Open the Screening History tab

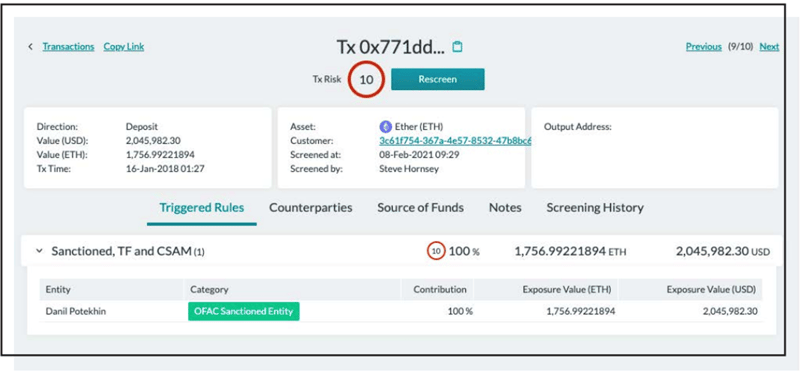[595, 208]
